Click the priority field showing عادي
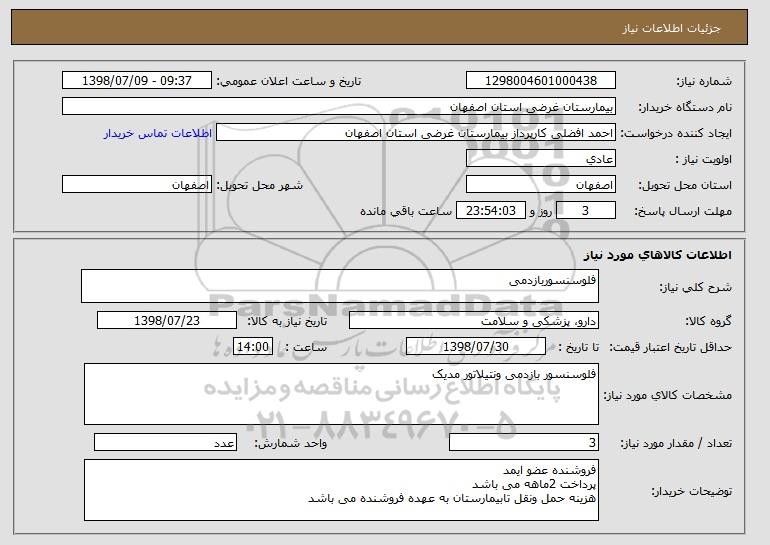 [x=541, y=159]
